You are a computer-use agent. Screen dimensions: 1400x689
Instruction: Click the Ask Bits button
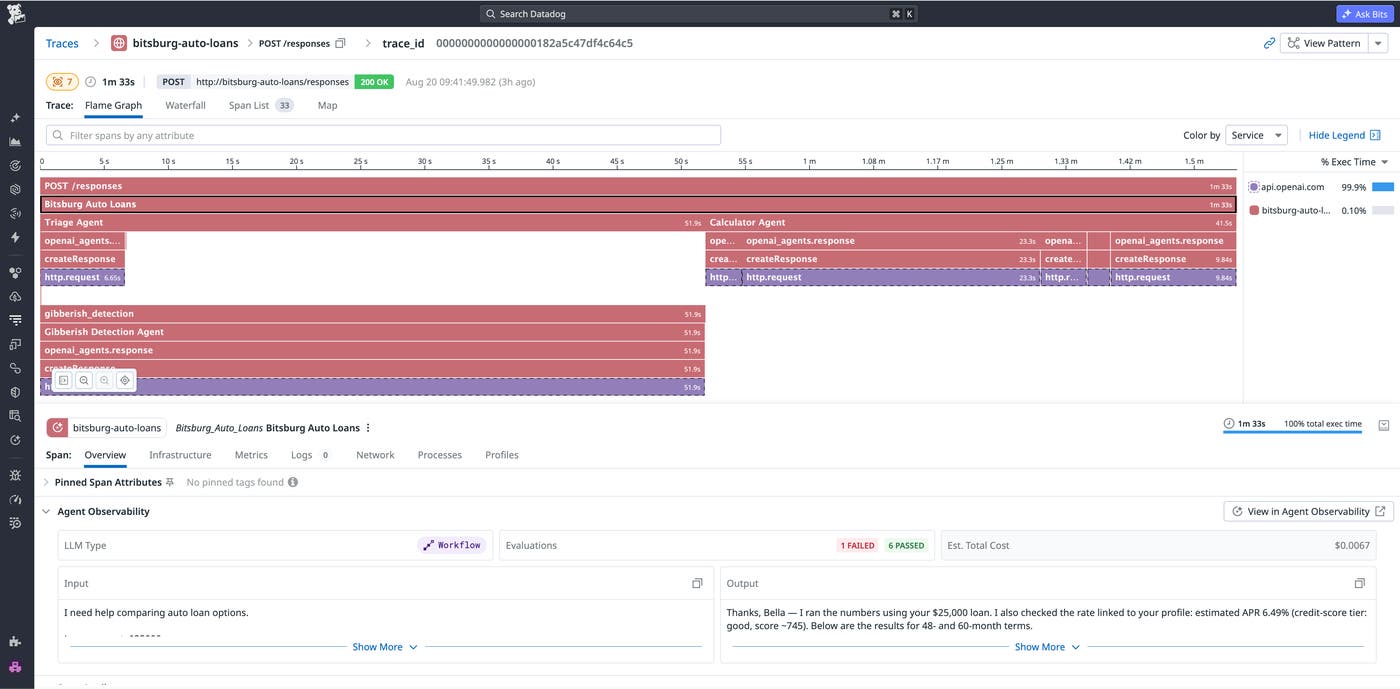point(1364,14)
